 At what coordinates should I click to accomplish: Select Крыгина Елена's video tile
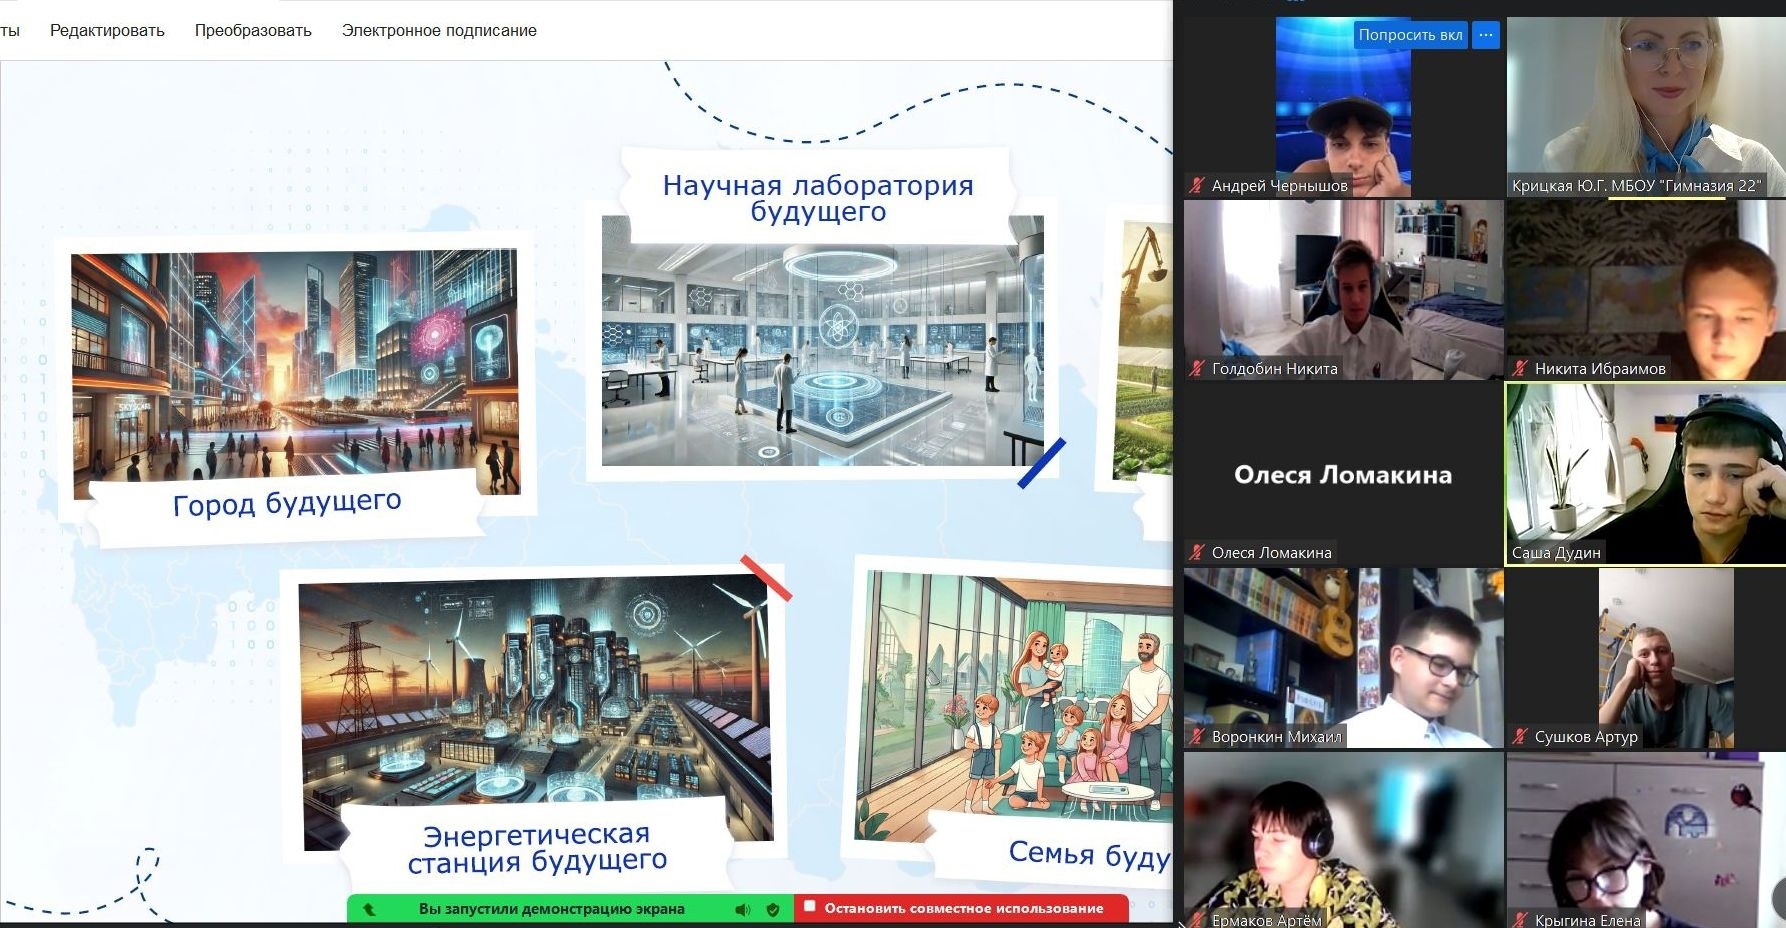[1646, 840]
